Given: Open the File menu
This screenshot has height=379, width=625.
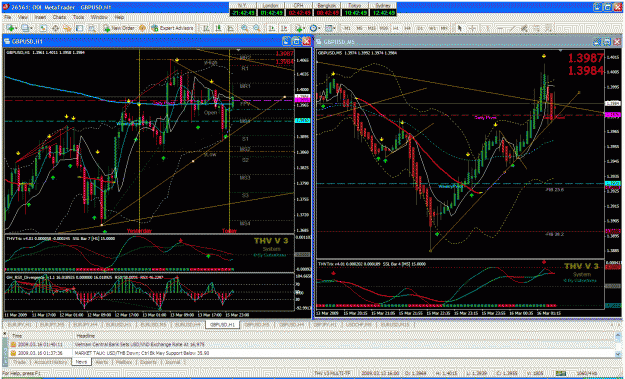Looking at the screenshot, I should coord(7,18).
